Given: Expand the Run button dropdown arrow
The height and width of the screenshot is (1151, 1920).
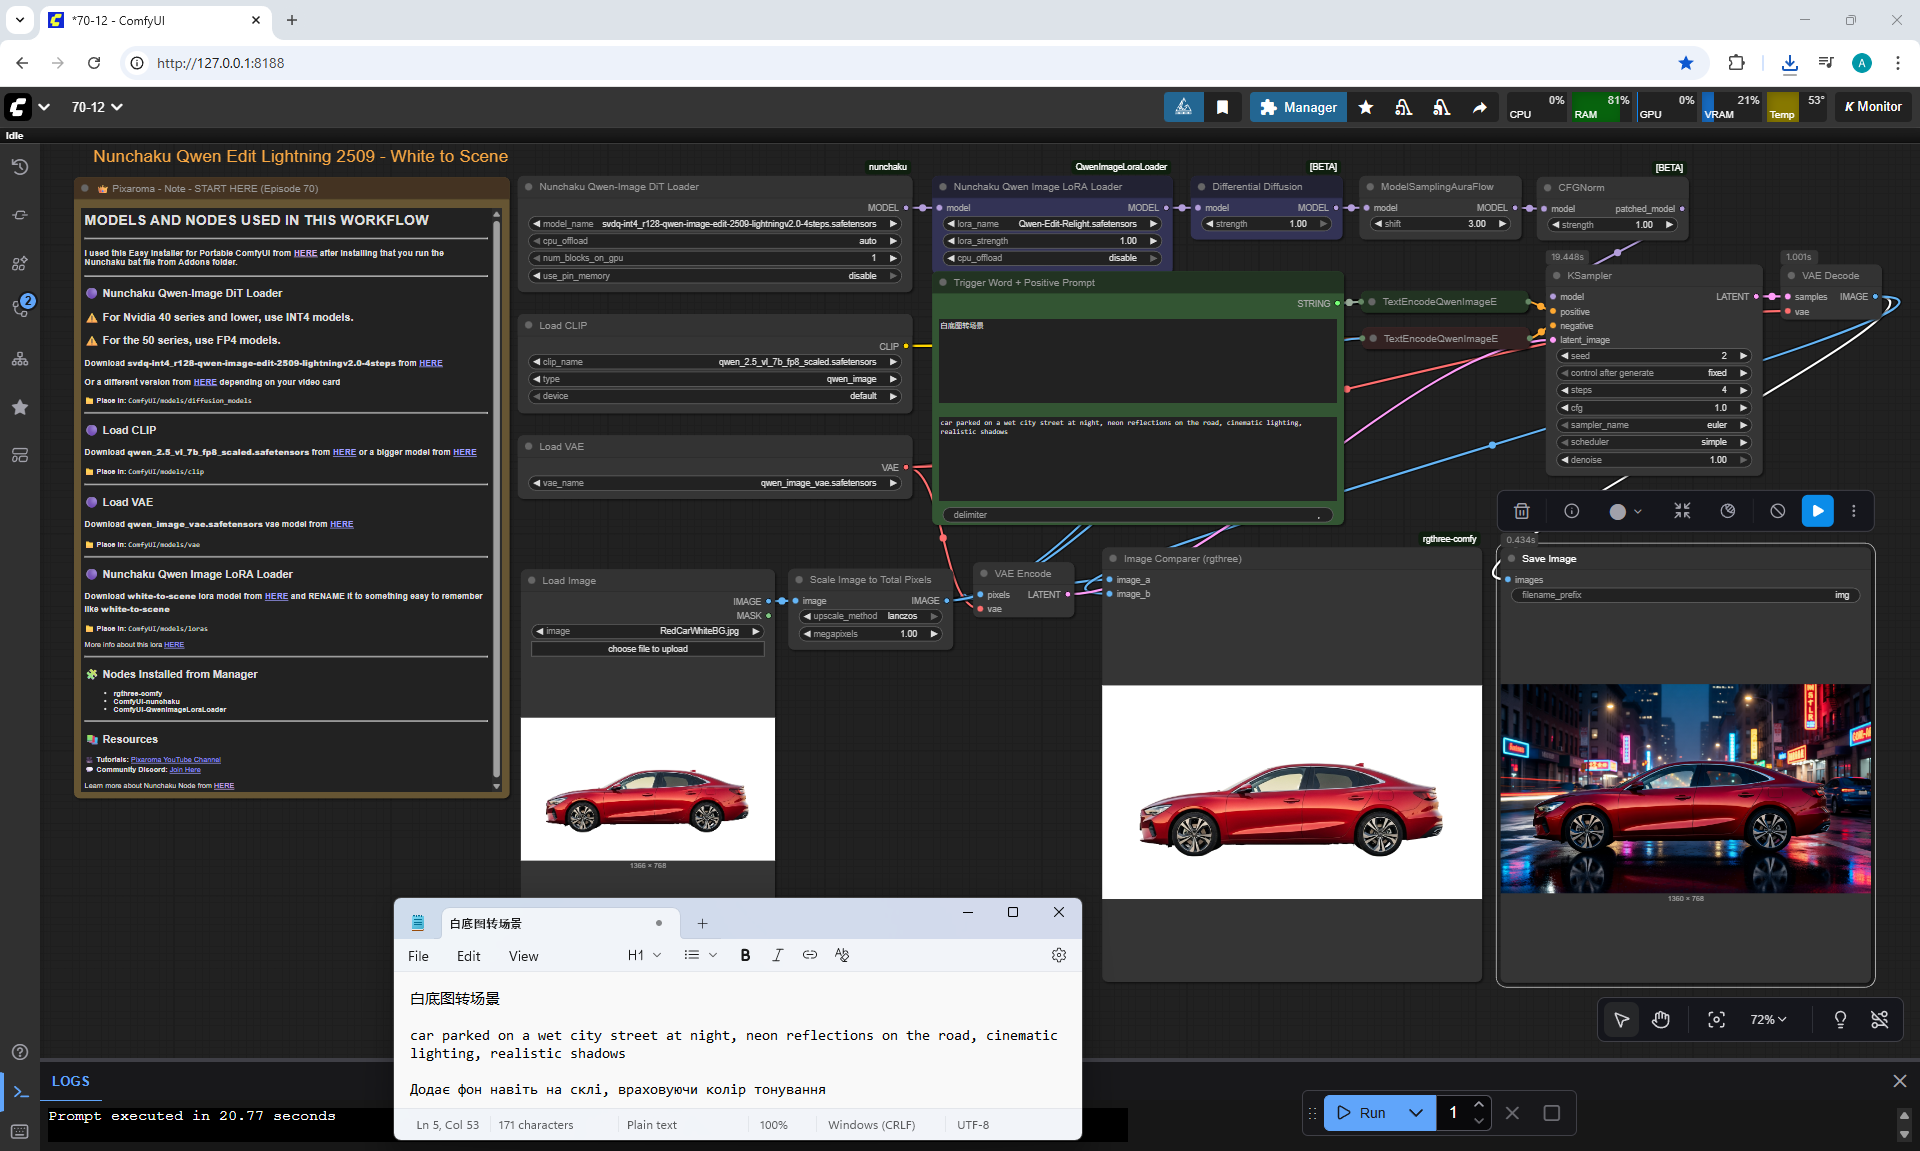Looking at the screenshot, I should tap(1415, 1113).
